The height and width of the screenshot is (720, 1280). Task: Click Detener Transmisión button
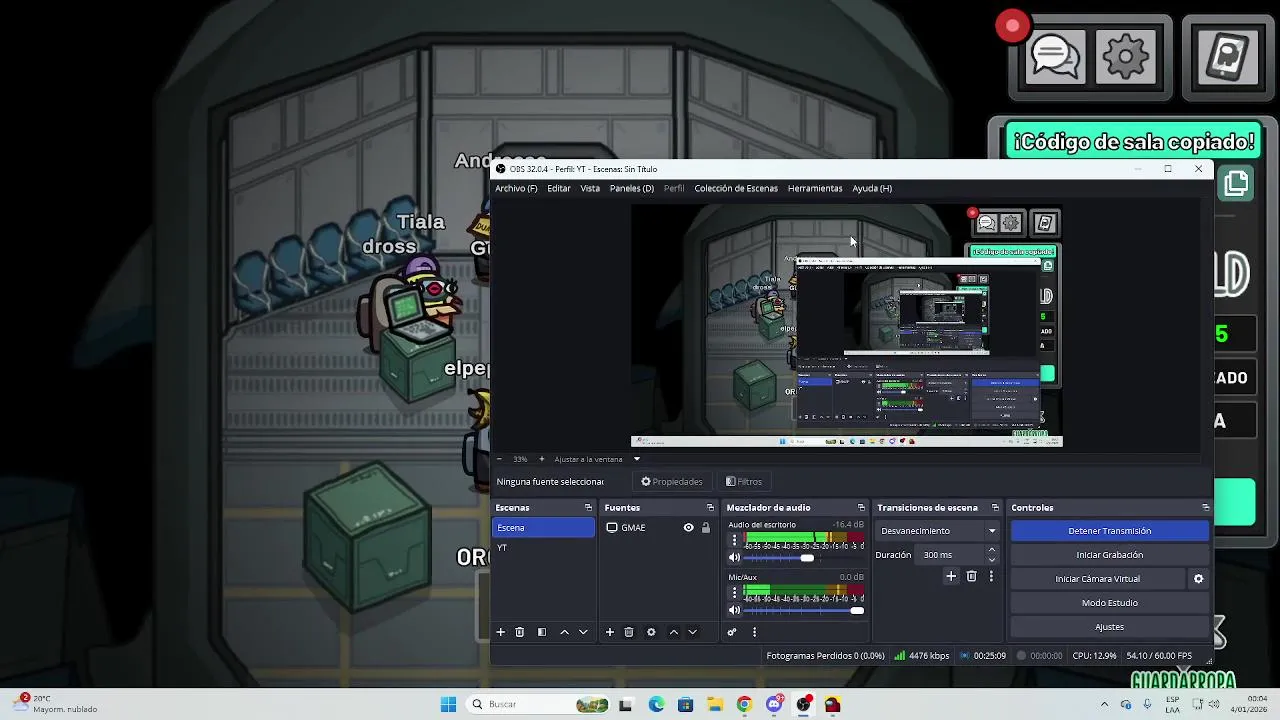[1109, 531]
